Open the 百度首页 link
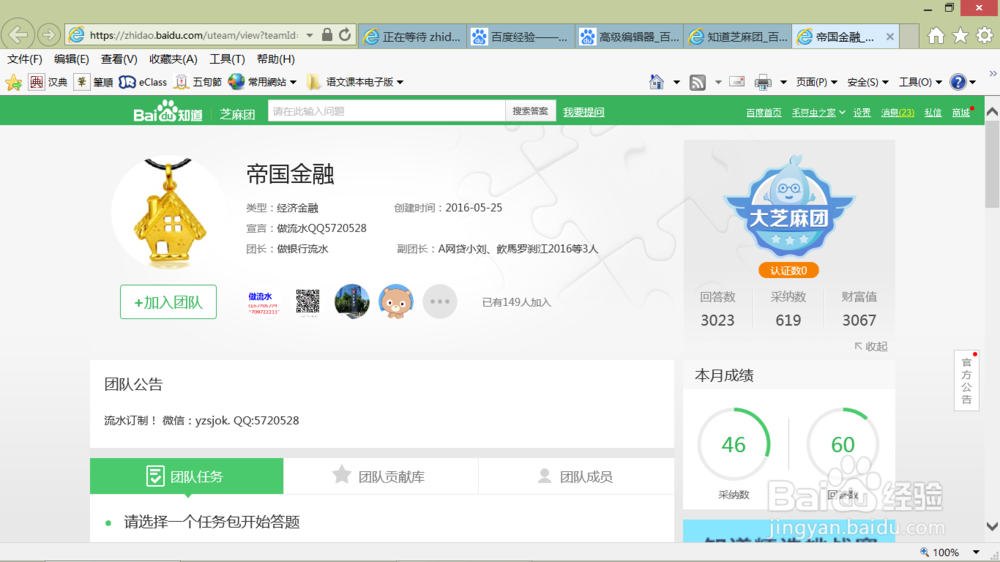Screen dimensions: 1000x562 coord(763,112)
